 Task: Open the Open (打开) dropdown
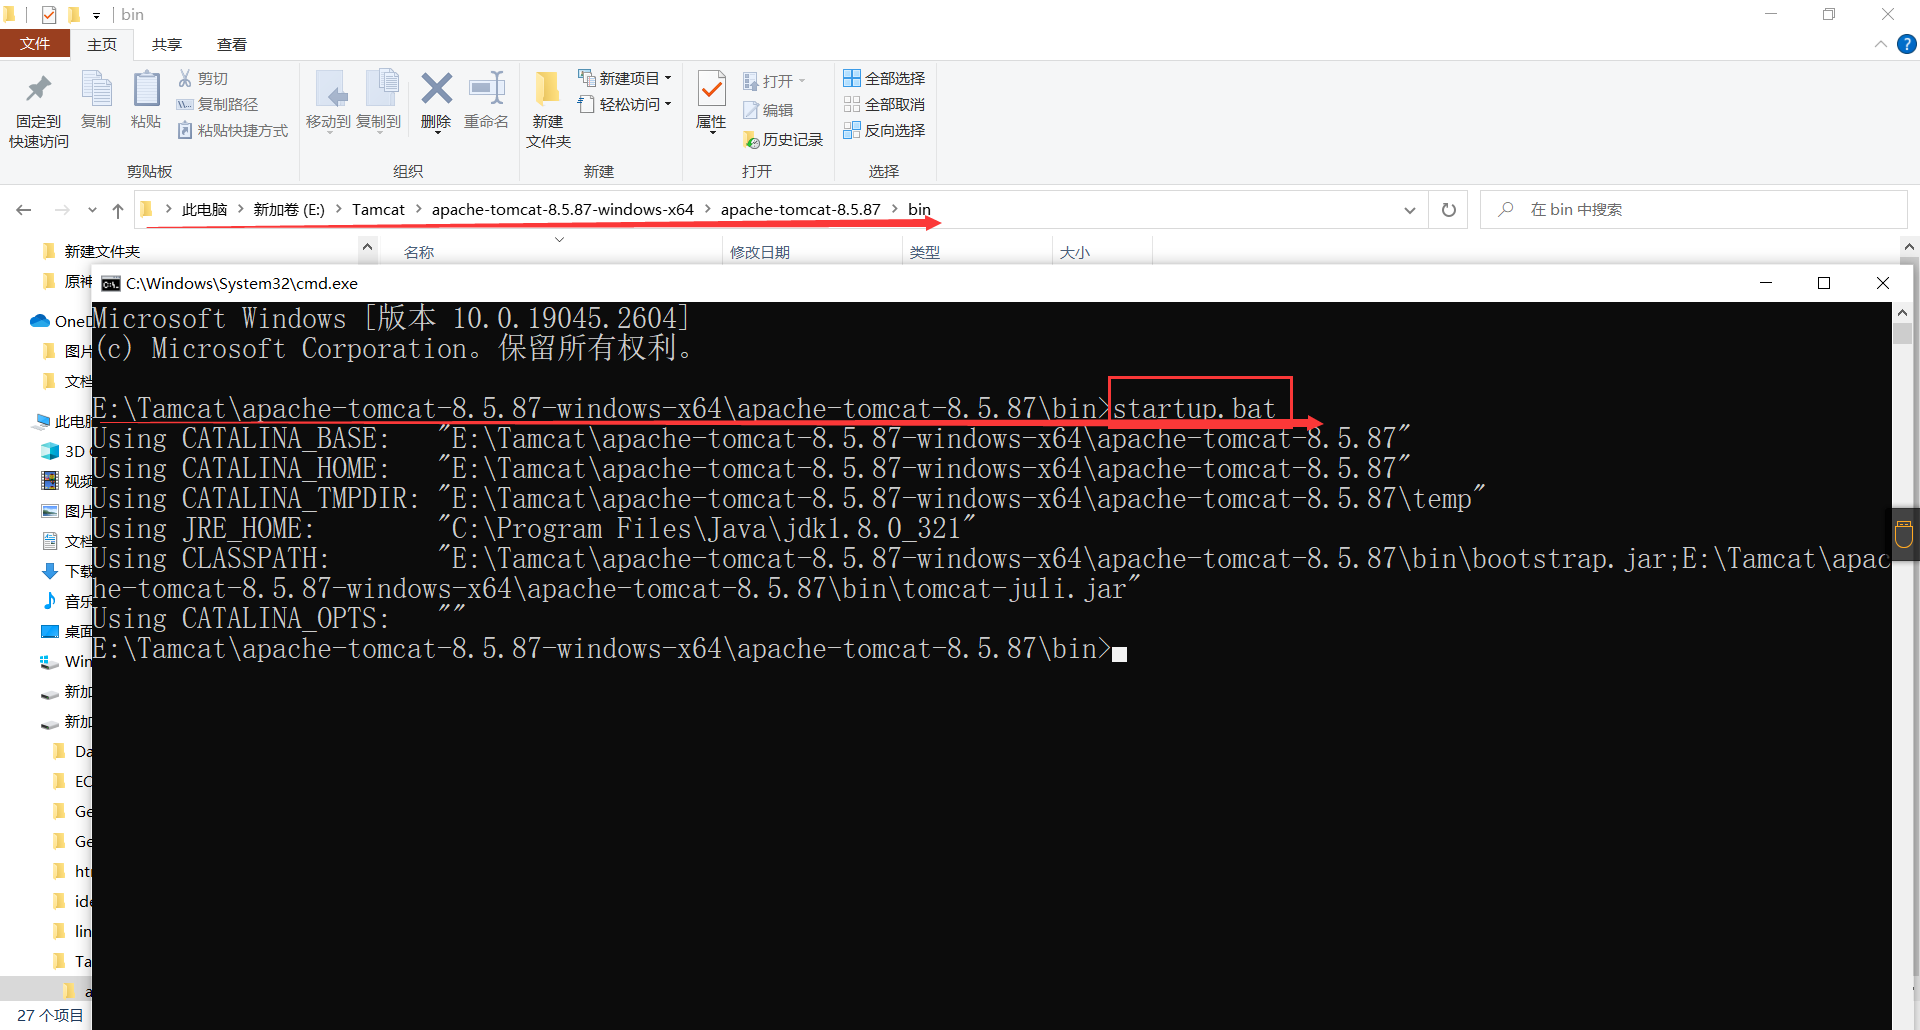774,81
